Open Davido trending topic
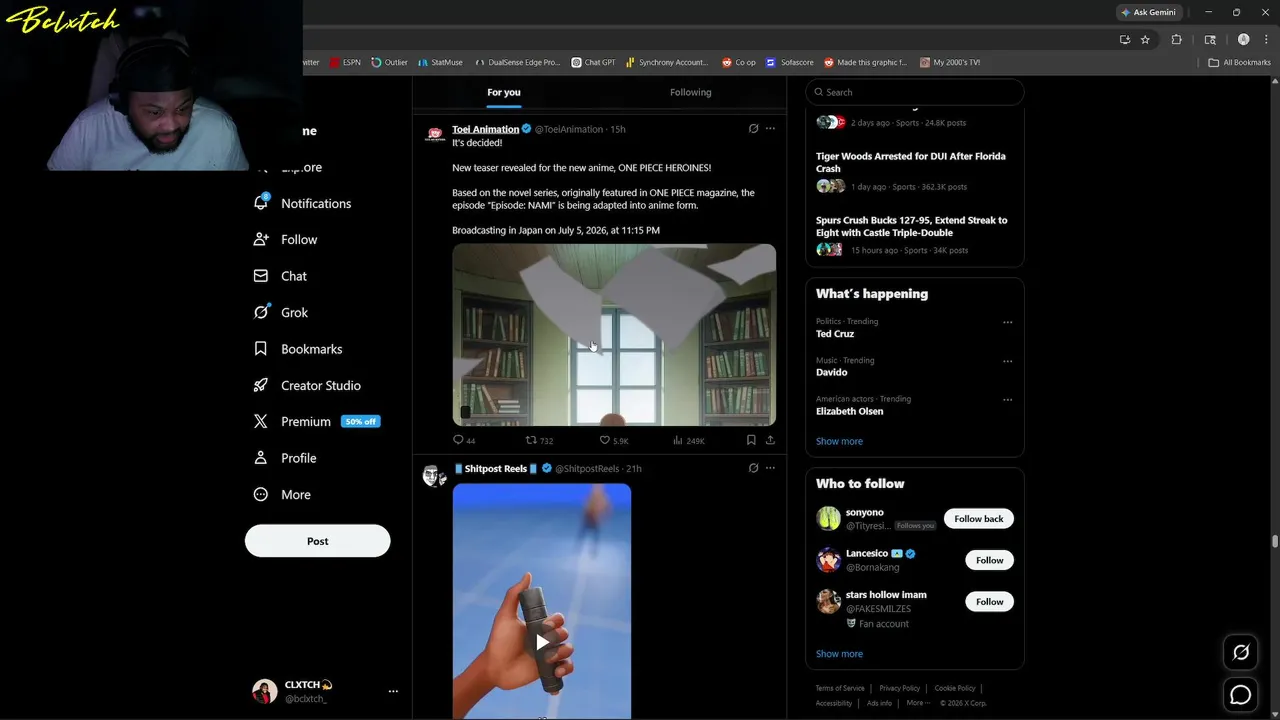The image size is (1280, 720). [832, 372]
